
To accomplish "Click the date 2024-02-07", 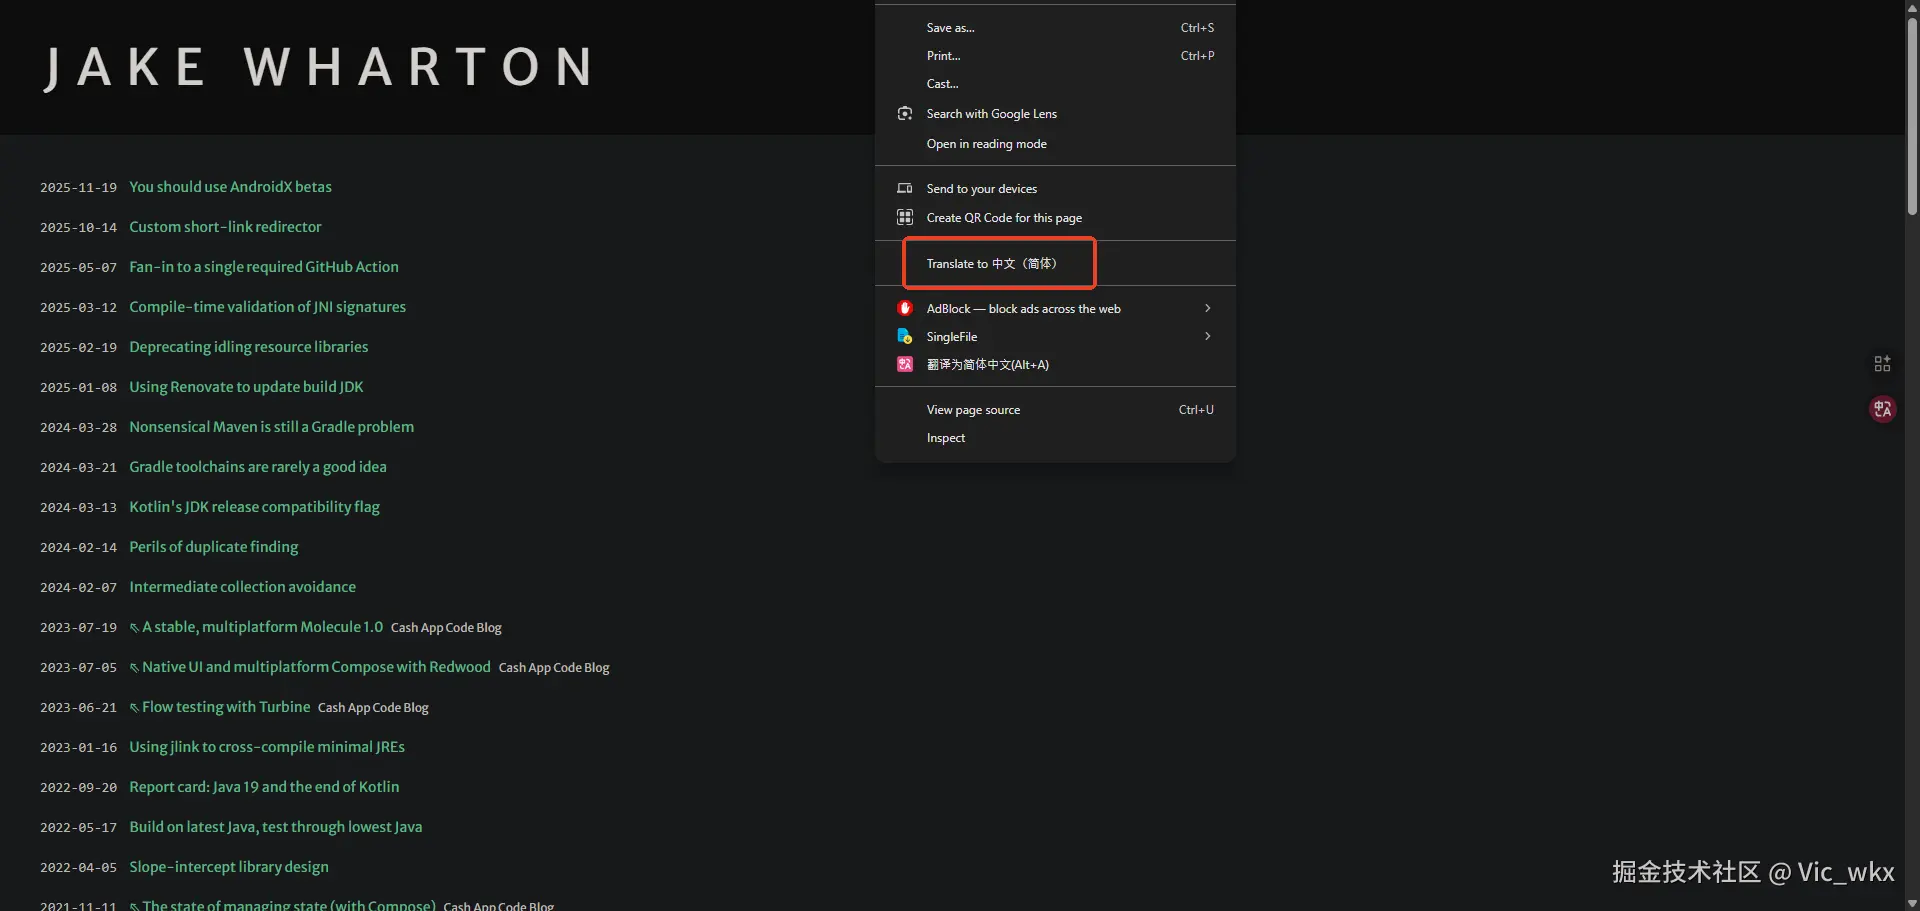I will [x=78, y=588].
